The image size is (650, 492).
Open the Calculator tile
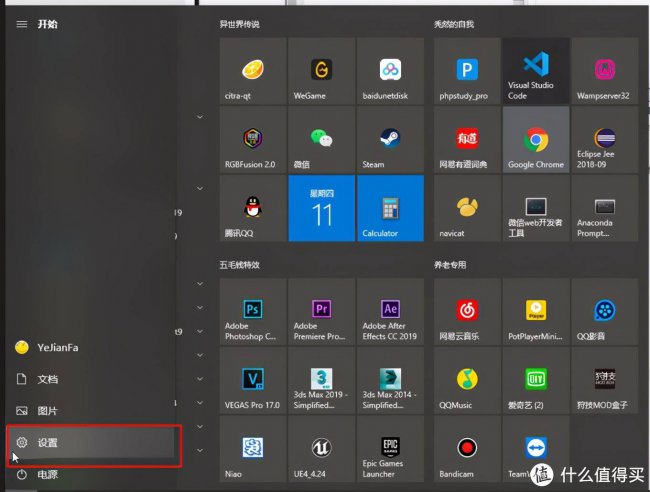(x=390, y=208)
